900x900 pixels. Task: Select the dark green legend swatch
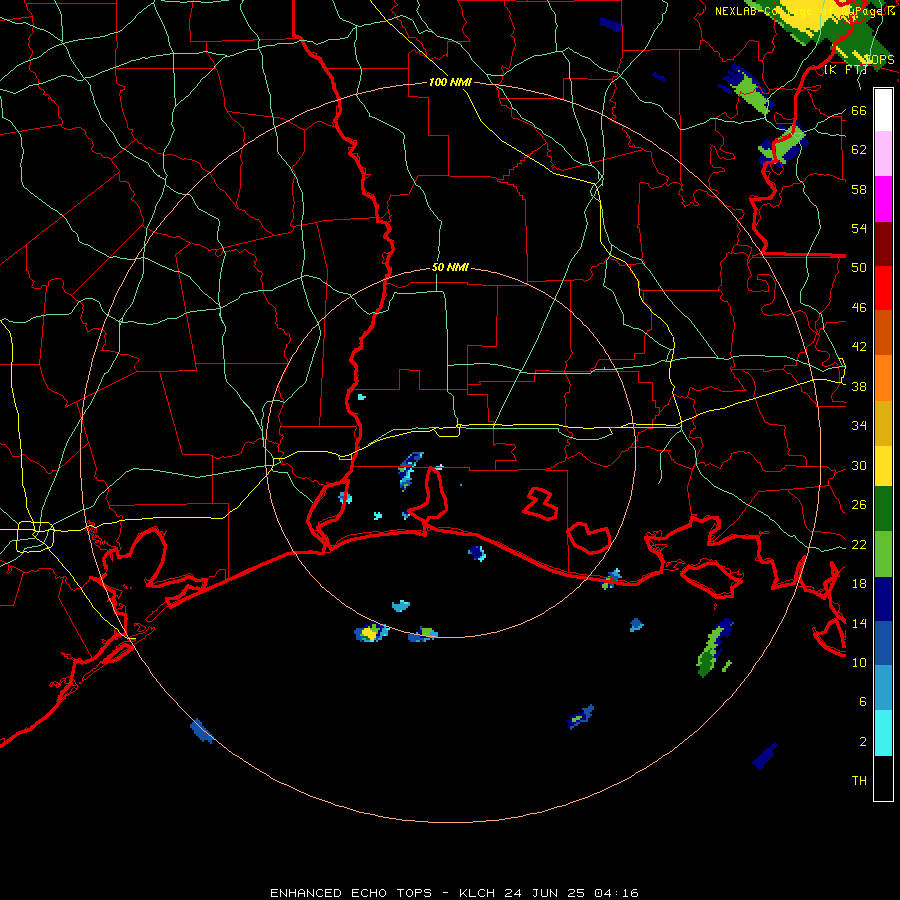tap(883, 509)
